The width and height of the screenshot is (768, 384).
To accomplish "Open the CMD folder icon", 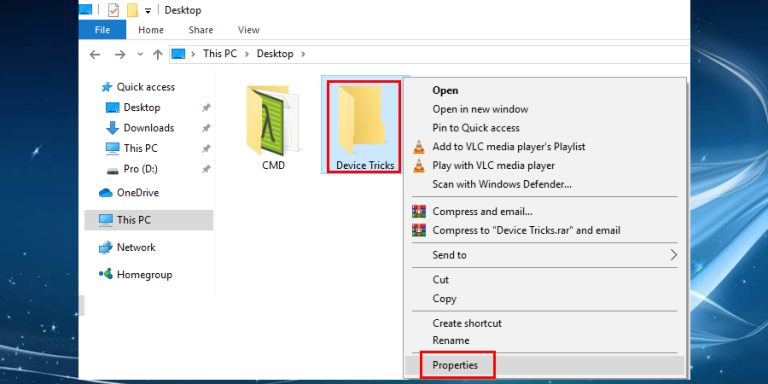I will point(272,120).
